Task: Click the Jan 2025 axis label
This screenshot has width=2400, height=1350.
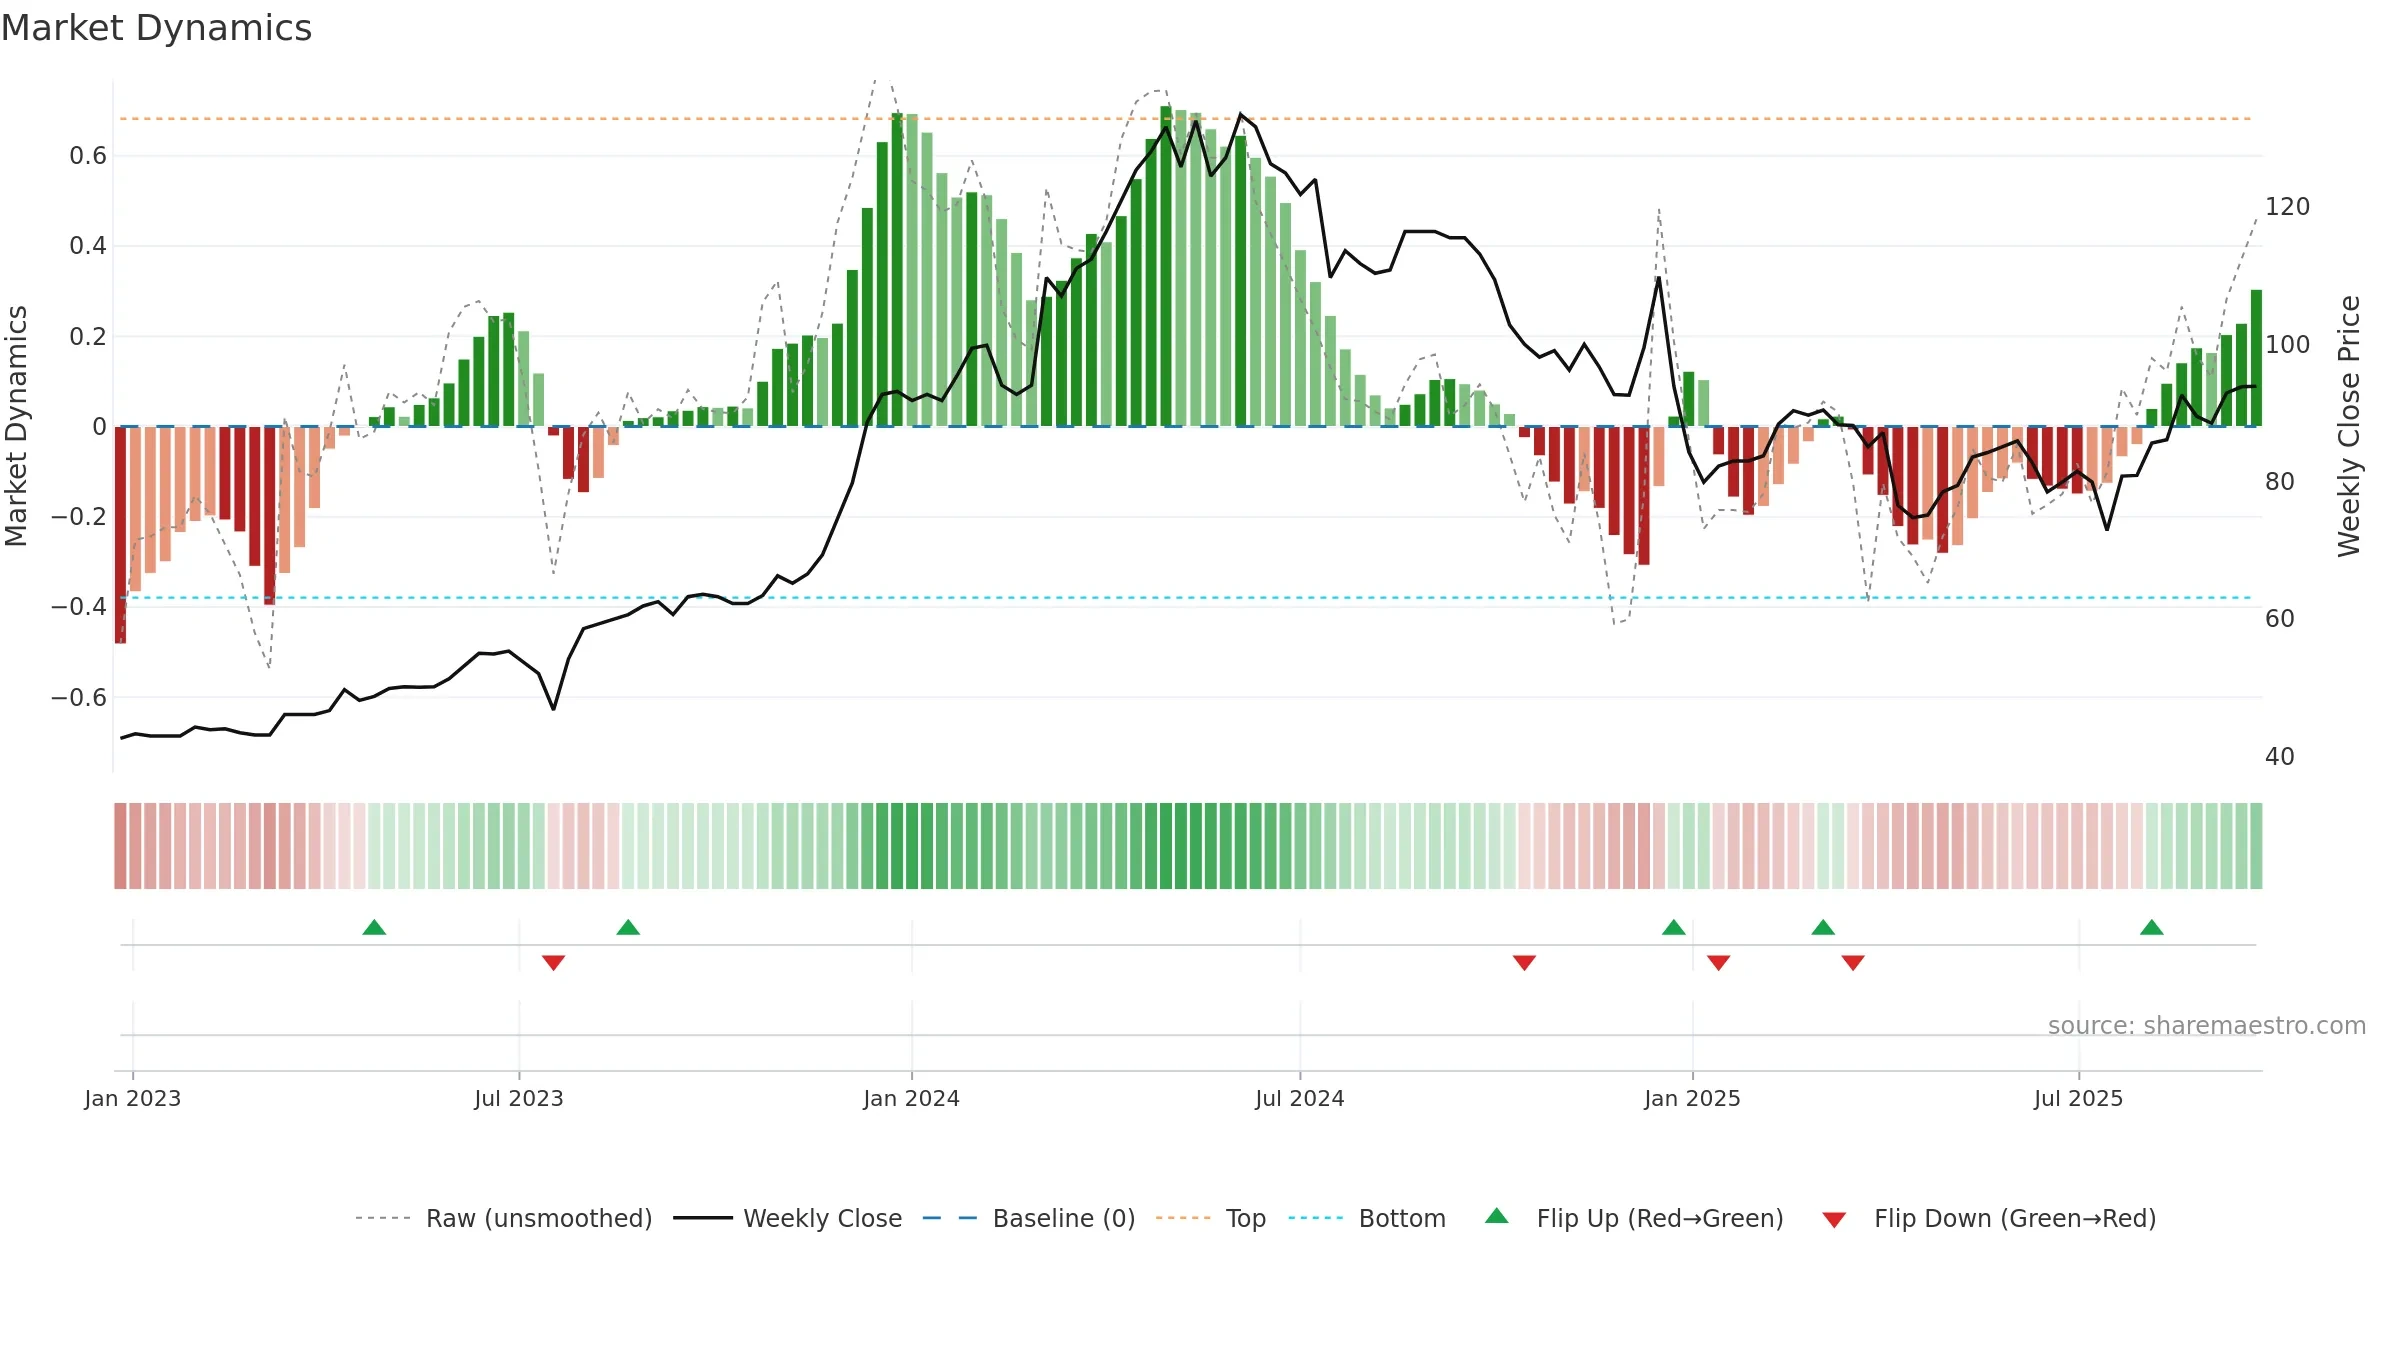Action: (x=1693, y=1098)
